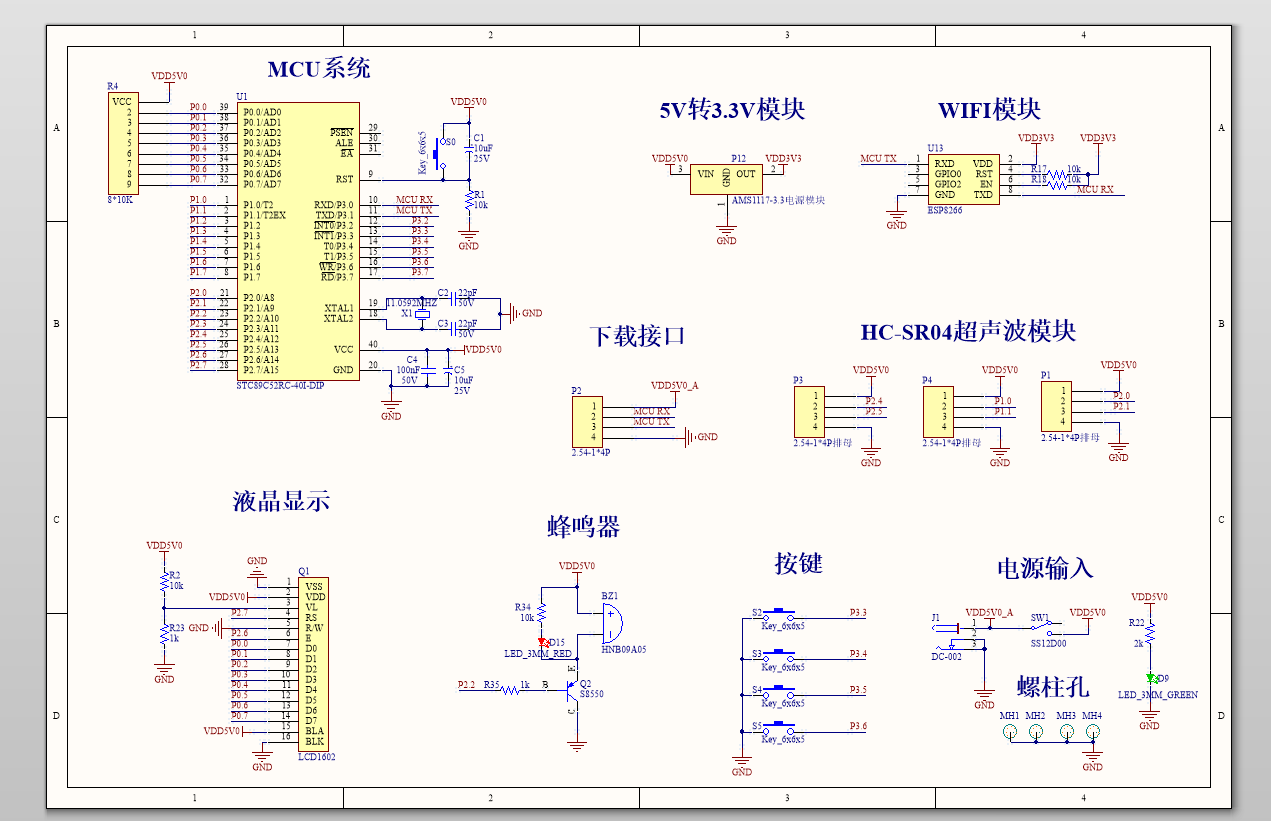
Task: Click the red LED D15 symbol
Action: tap(544, 642)
